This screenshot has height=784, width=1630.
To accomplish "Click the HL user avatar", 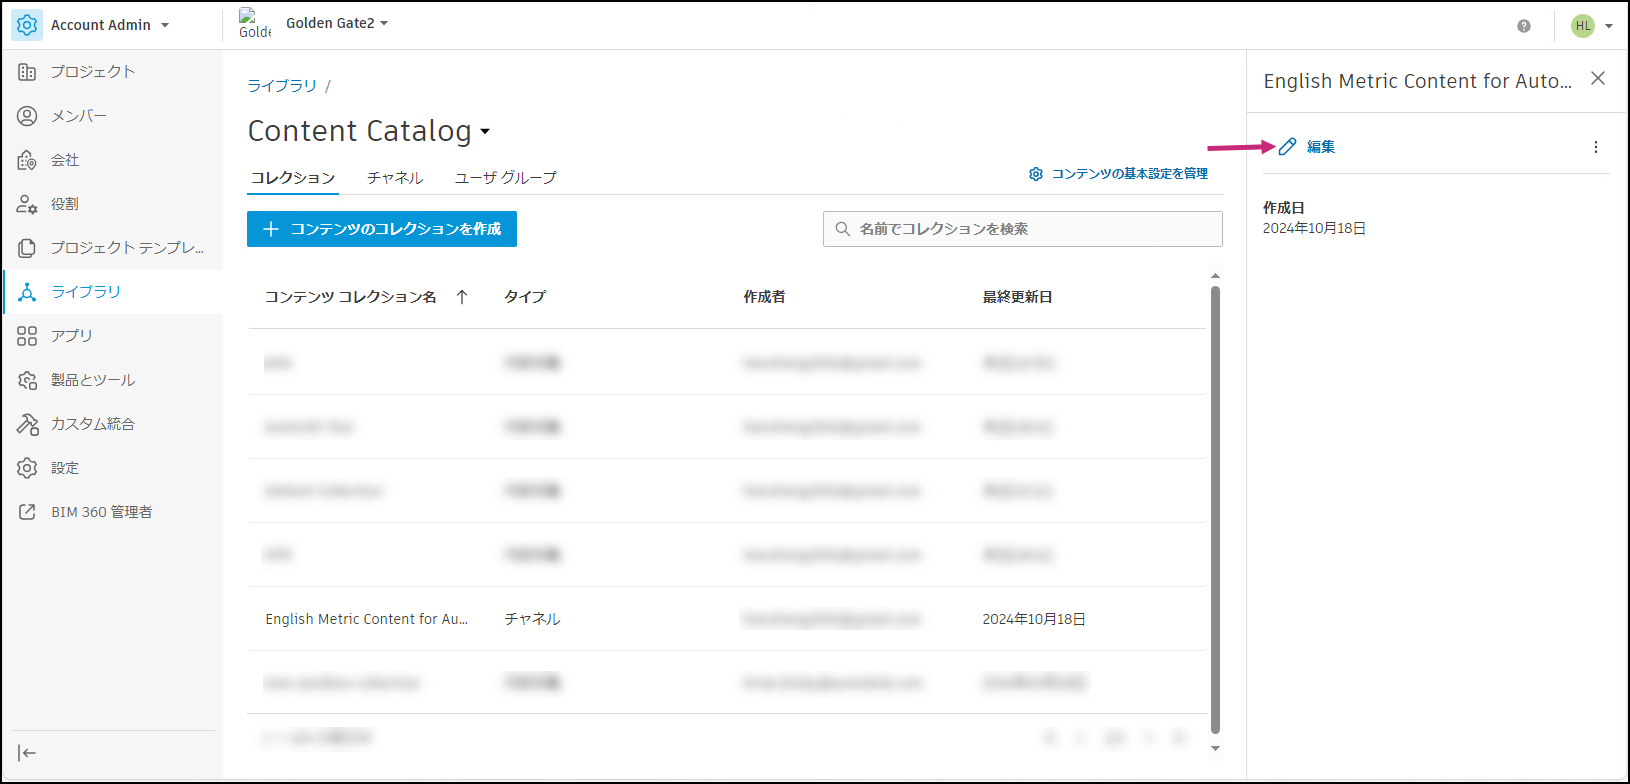I will pyautogui.click(x=1583, y=26).
